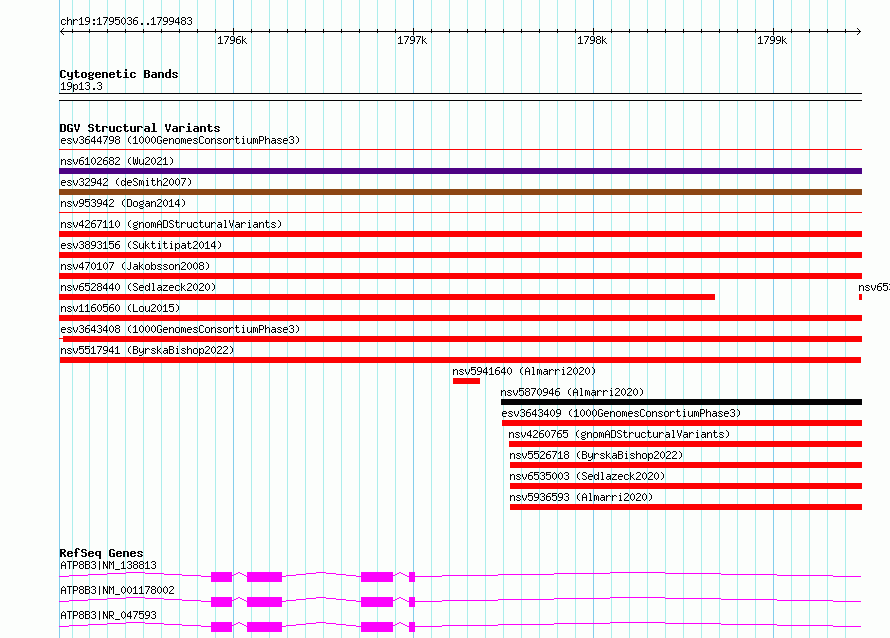The height and width of the screenshot is (638, 890).
Task: Click the purple nsv6102682 variant bar
Action: click(x=460, y=171)
